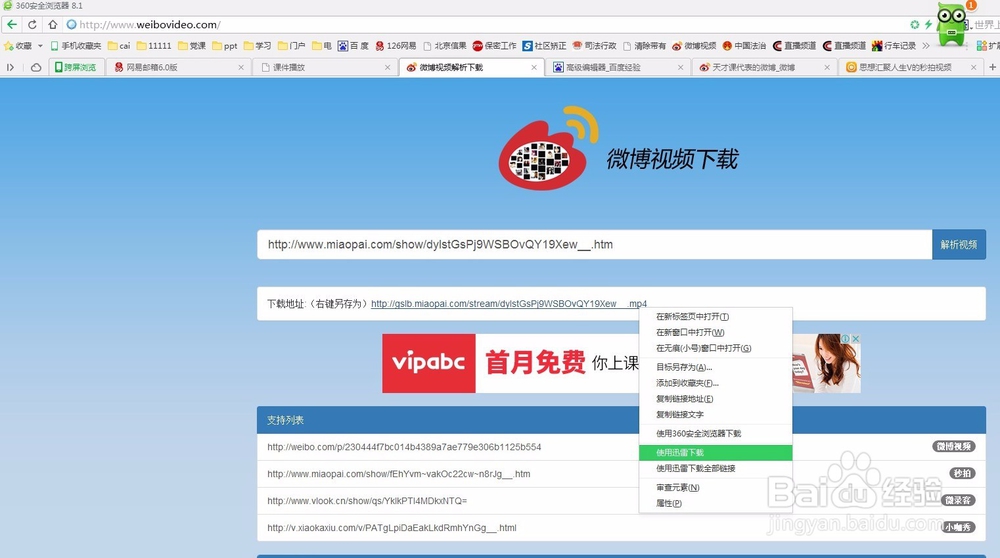
Task: Switch to the 网易邮箱6.0版 tab
Action: (178, 67)
